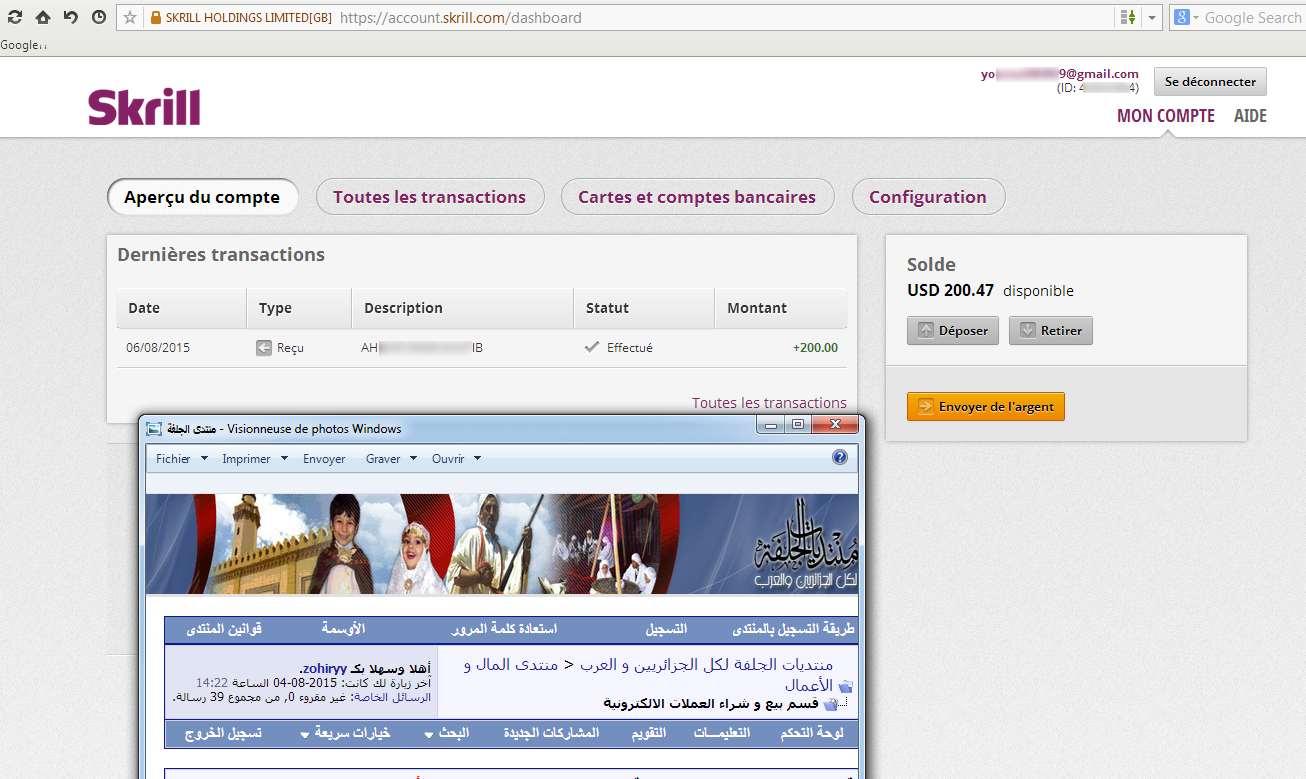This screenshot has width=1306, height=779.
Task: Click the browser extension icon left of search dropdown
Action: [1128, 17]
